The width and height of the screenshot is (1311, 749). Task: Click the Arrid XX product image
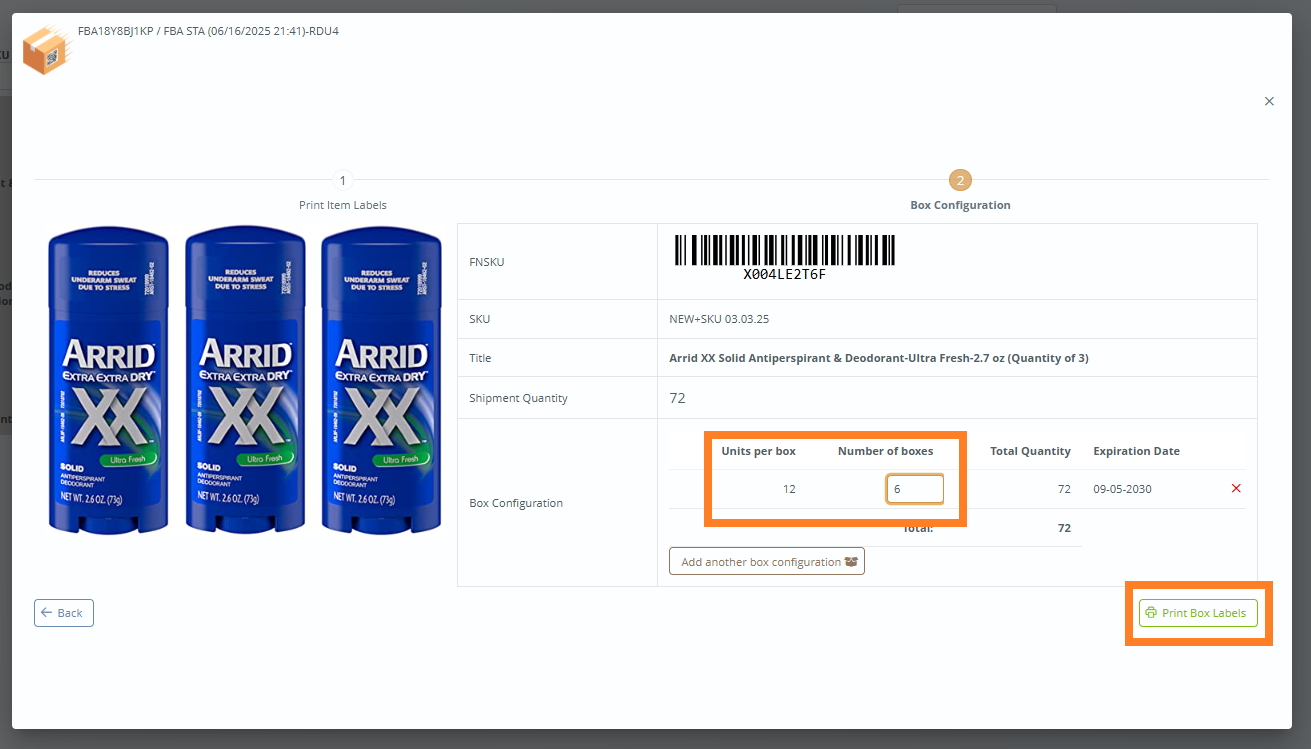pyautogui.click(x=245, y=379)
